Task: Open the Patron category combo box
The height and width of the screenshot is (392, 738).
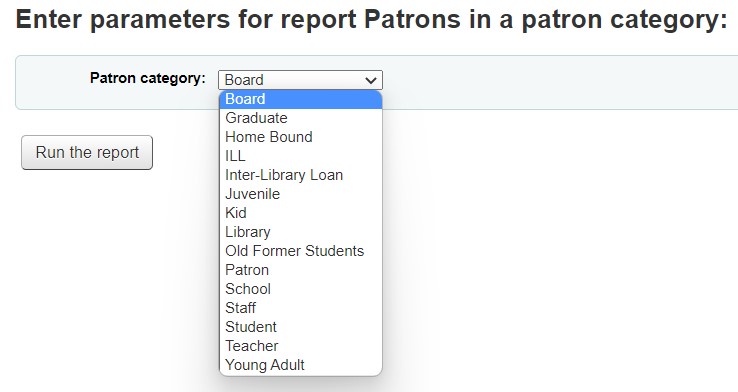Action: pos(300,80)
